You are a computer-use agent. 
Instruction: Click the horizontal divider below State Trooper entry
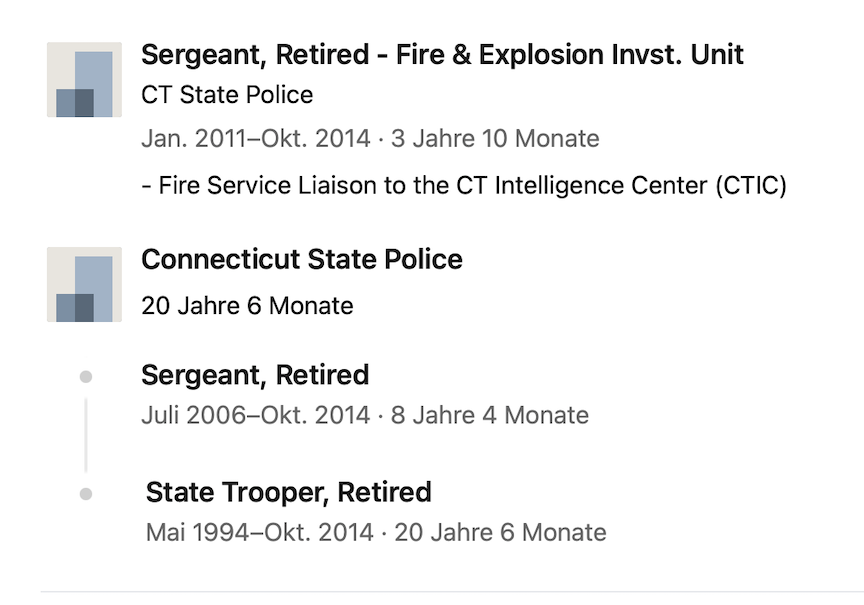click(450, 591)
